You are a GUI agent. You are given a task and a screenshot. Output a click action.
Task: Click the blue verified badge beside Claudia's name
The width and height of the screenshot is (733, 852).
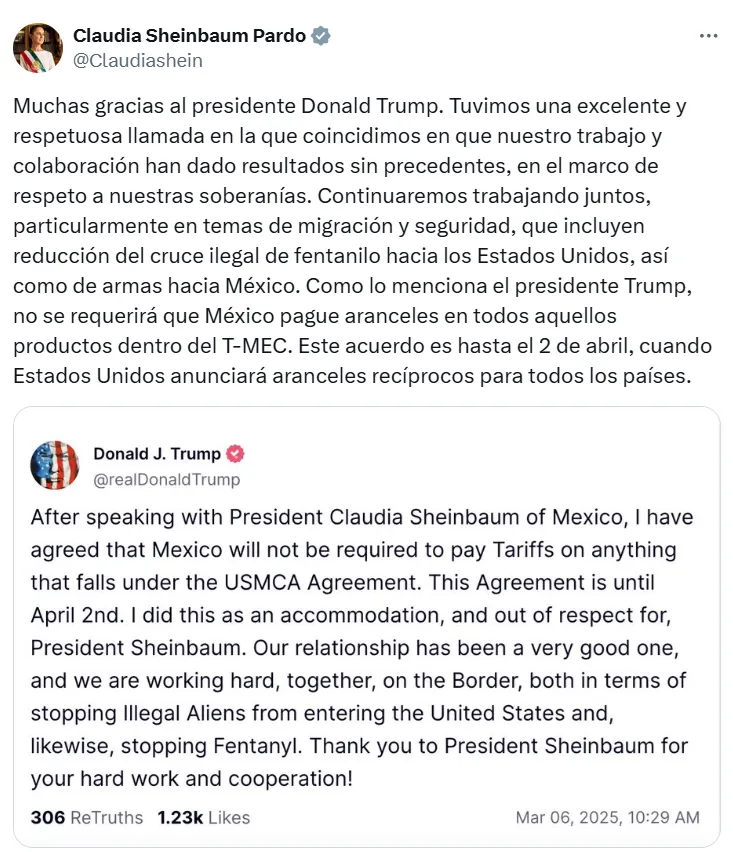(x=321, y=36)
